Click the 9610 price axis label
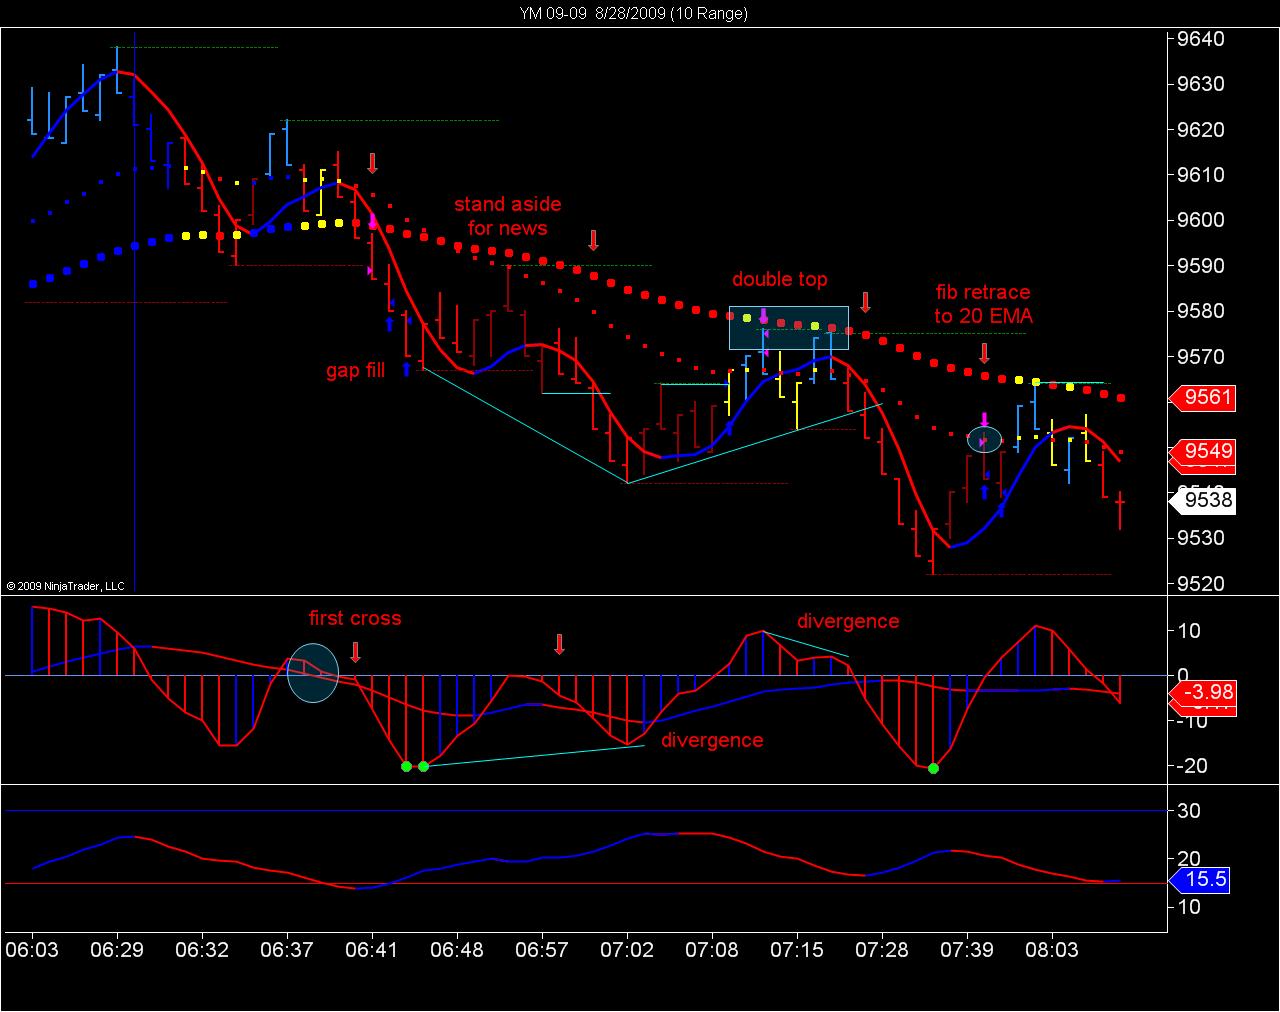1280x1012 pixels. pyautogui.click(x=1201, y=175)
